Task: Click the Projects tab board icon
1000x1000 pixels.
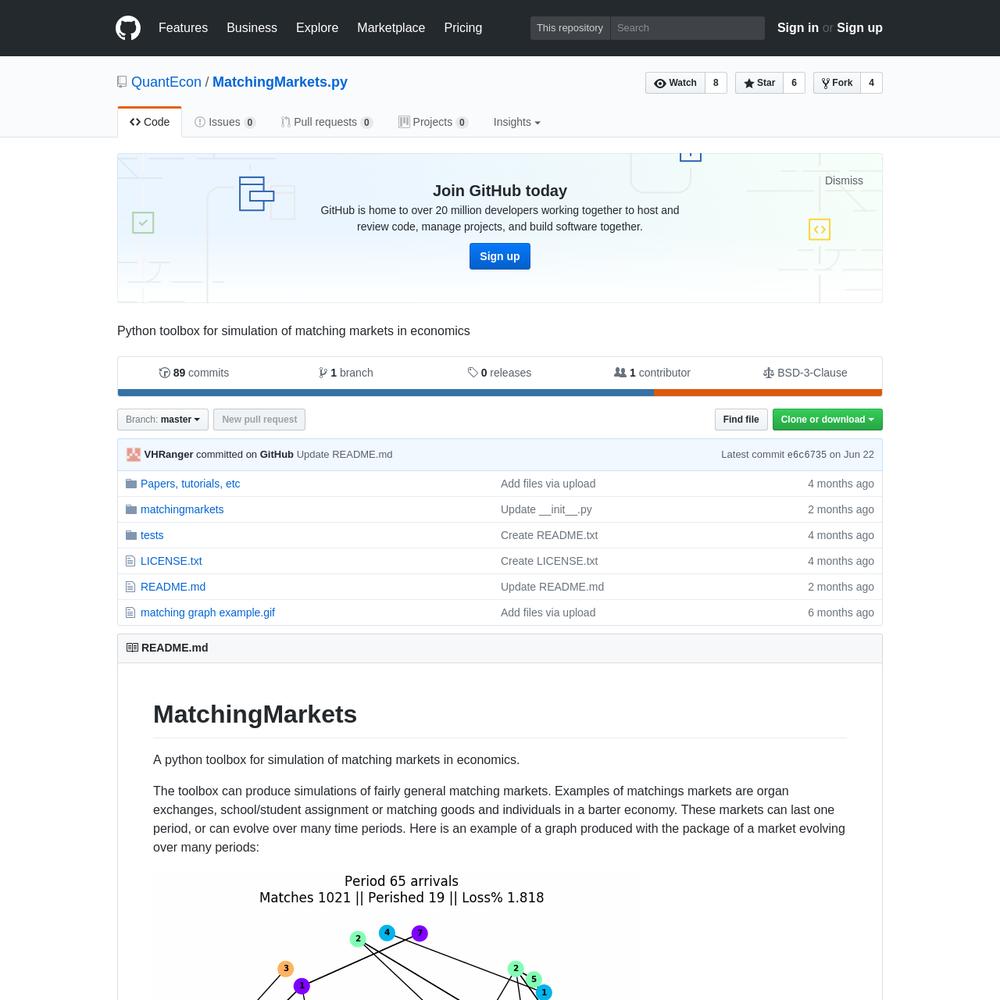Action: point(404,122)
